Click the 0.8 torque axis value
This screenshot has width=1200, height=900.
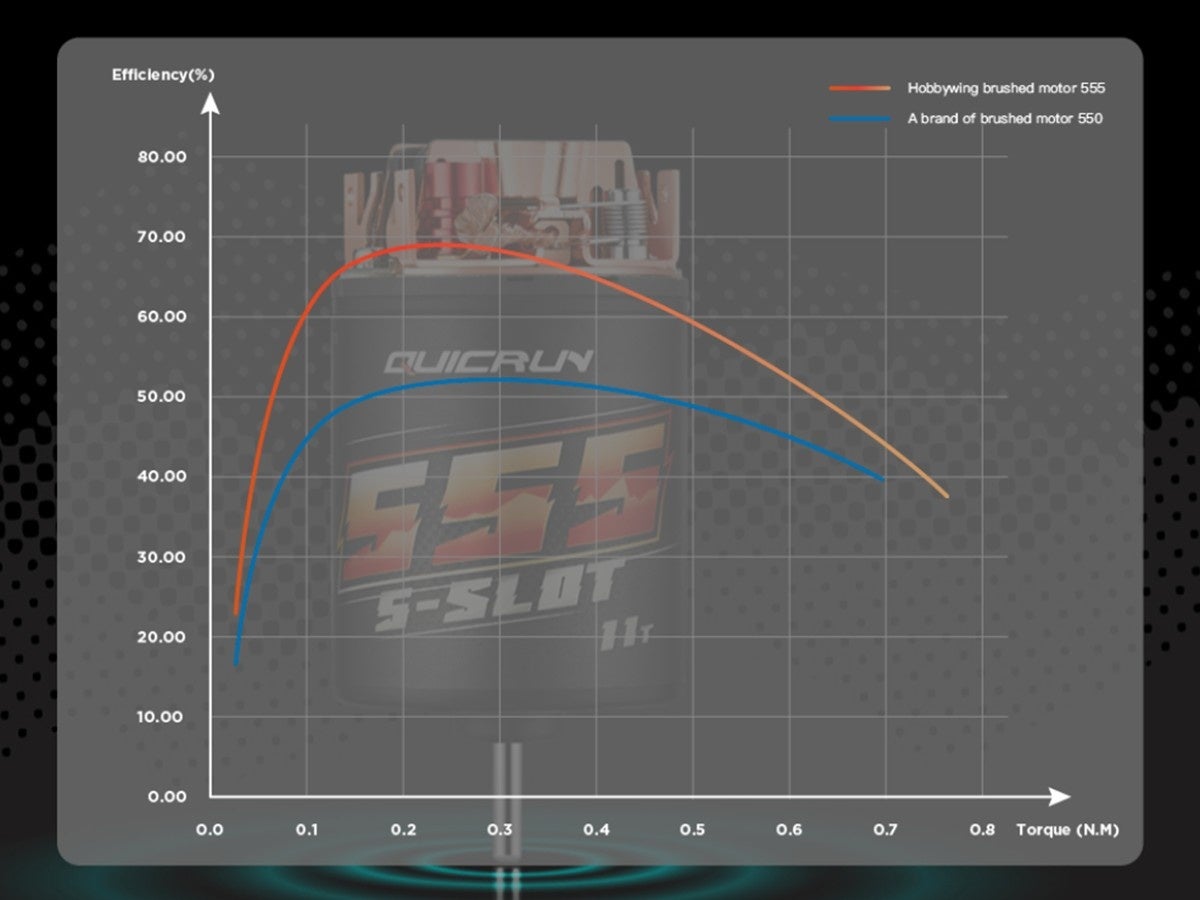click(x=983, y=830)
